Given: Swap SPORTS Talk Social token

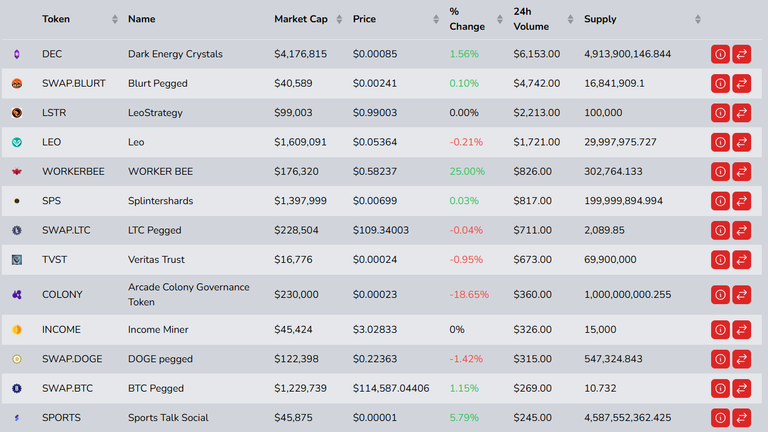Looking at the screenshot, I should (x=742, y=418).
